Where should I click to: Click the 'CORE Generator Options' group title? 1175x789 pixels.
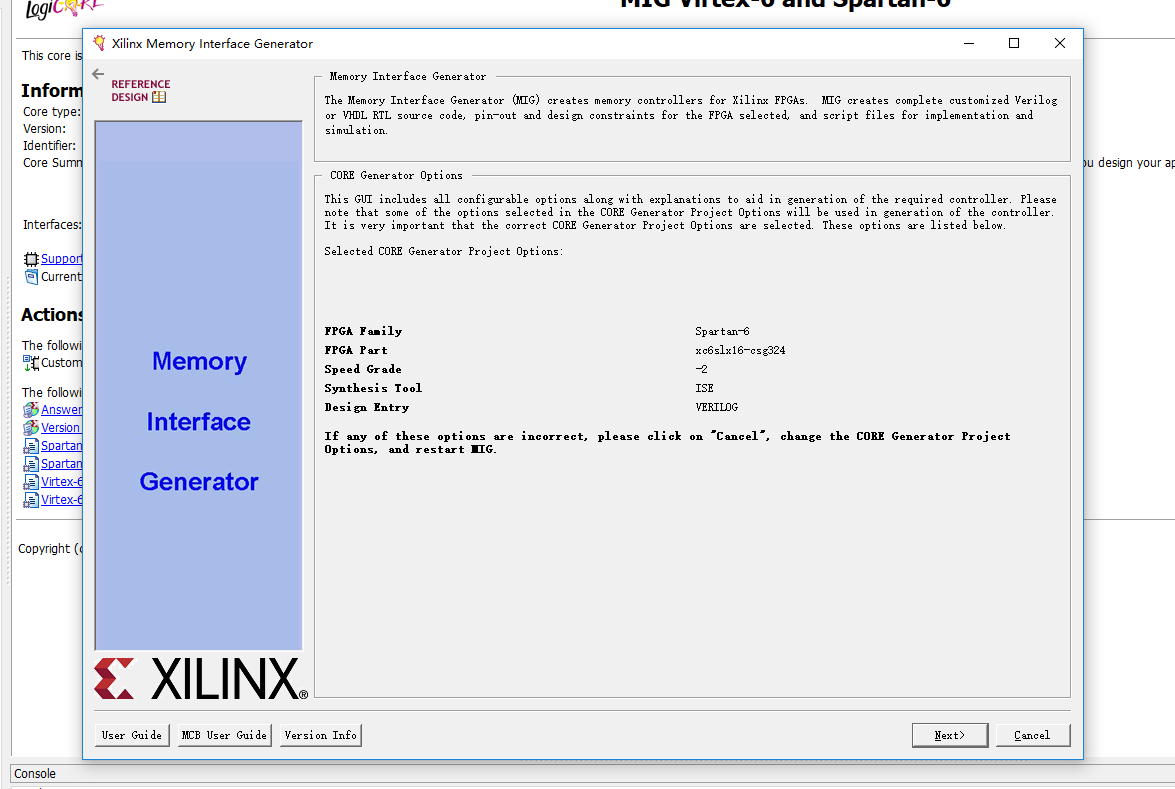396,175
